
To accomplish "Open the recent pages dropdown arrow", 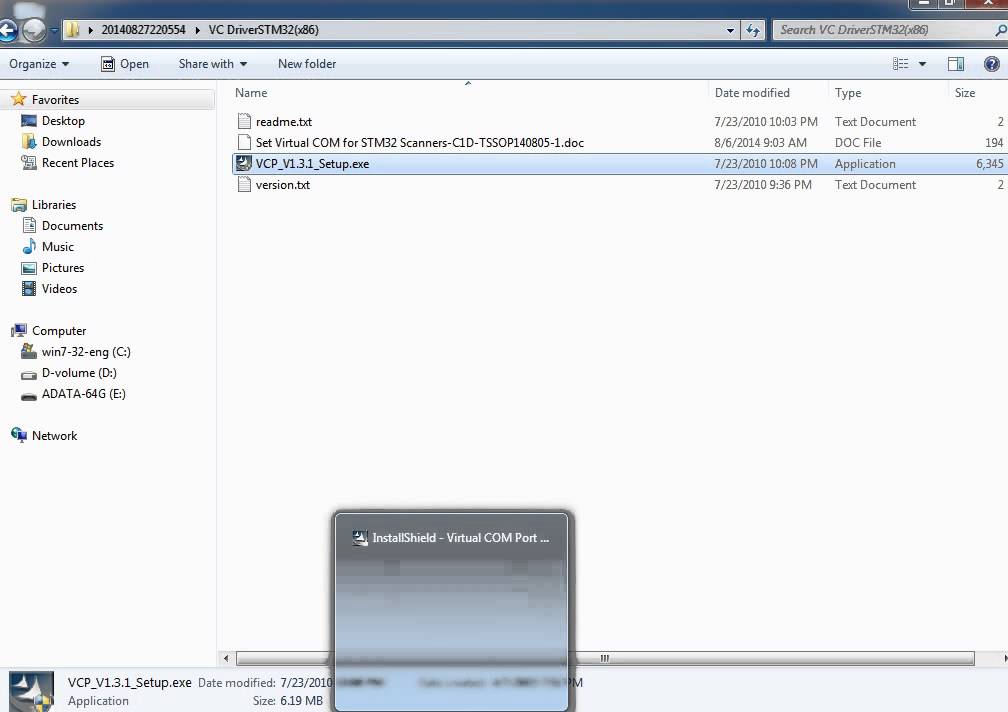I will [54, 30].
